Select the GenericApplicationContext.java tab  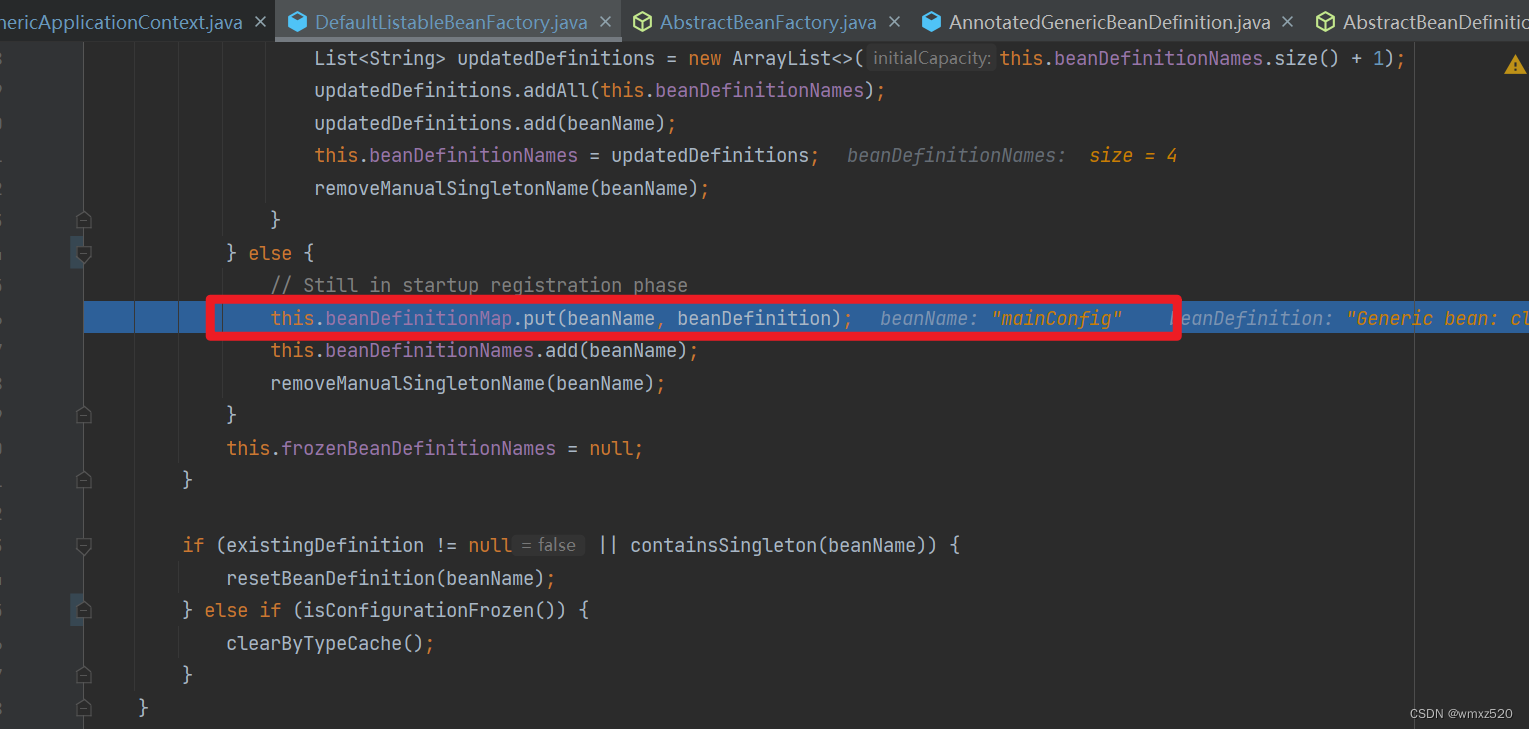(x=121, y=22)
